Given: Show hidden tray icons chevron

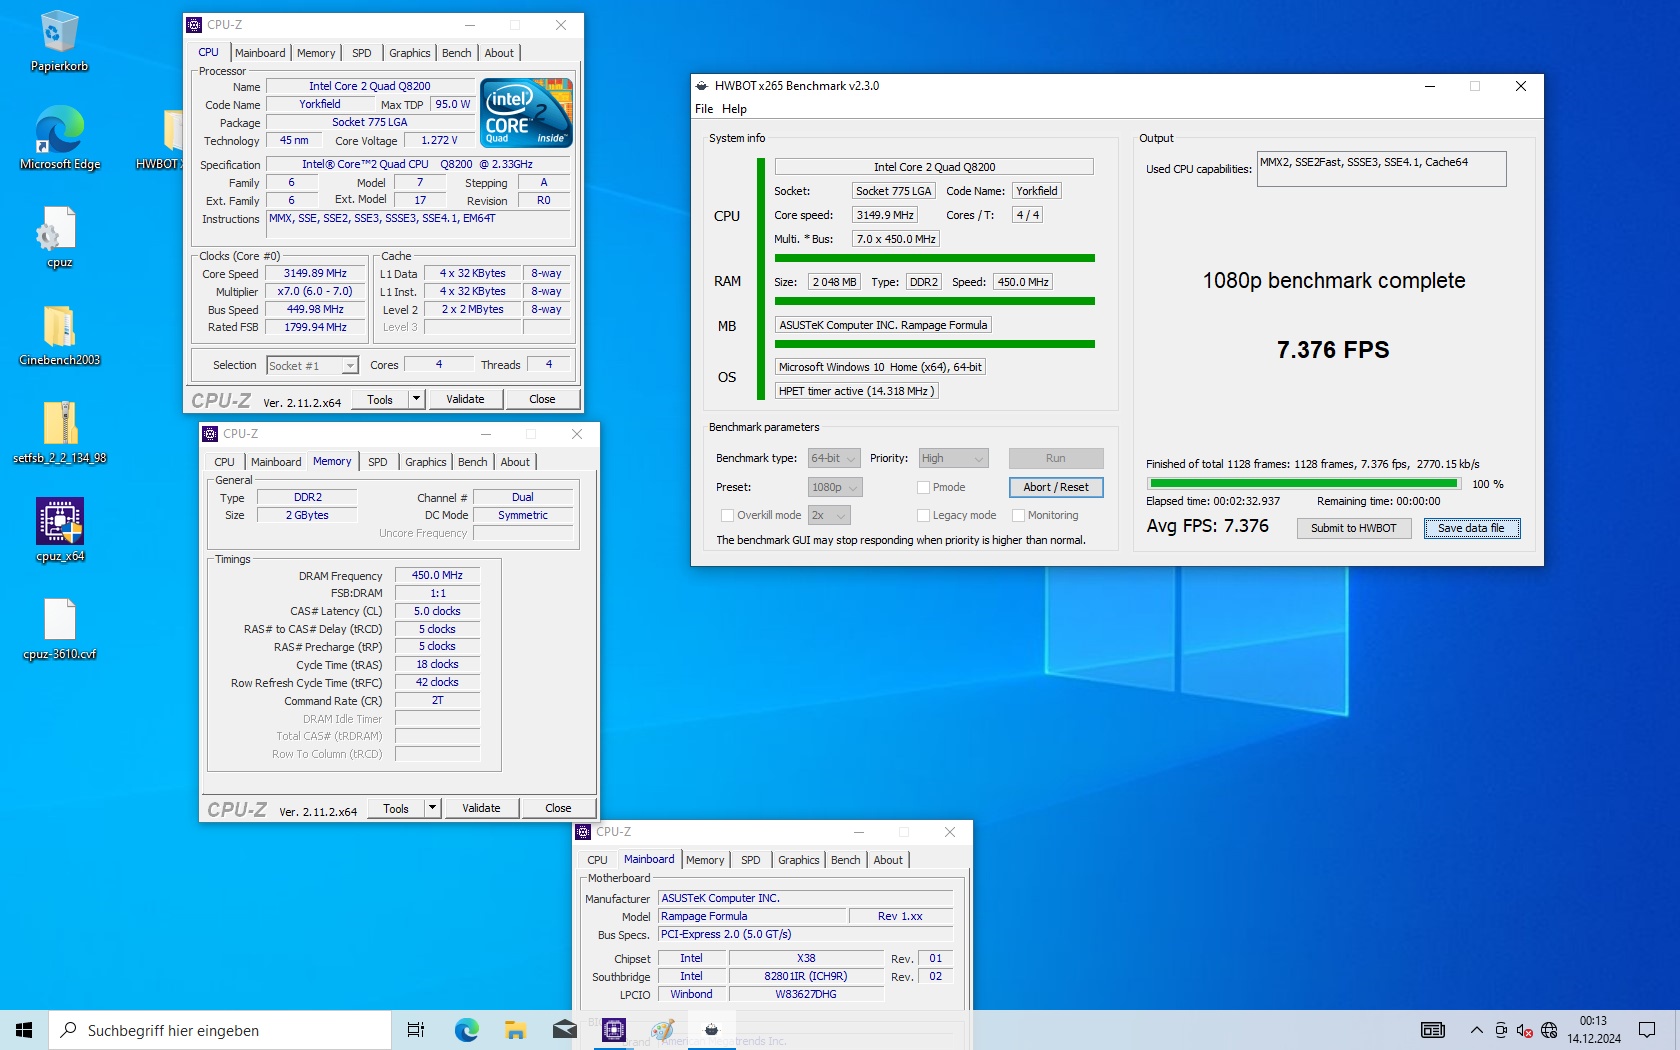Looking at the screenshot, I should pyautogui.click(x=1476, y=1030).
